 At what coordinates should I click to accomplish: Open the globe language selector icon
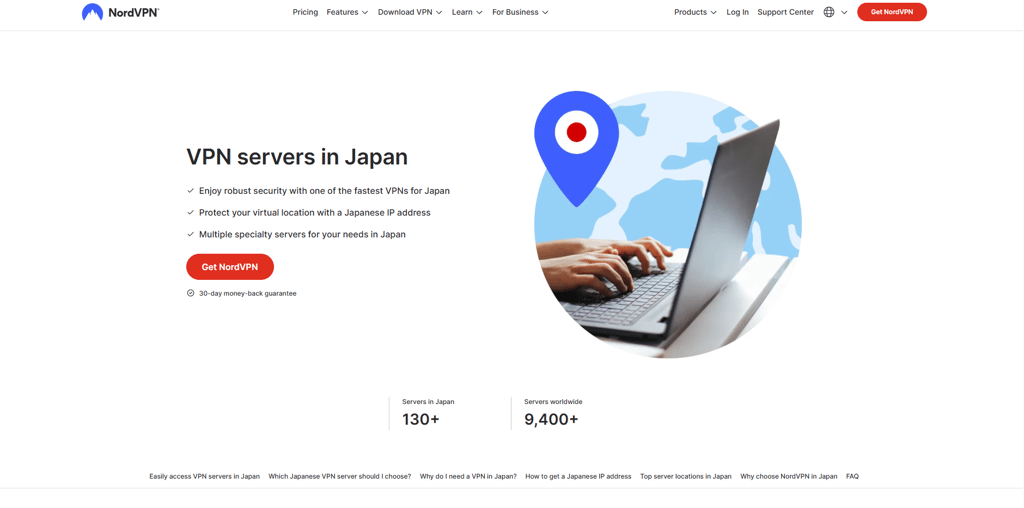(829, 12)
